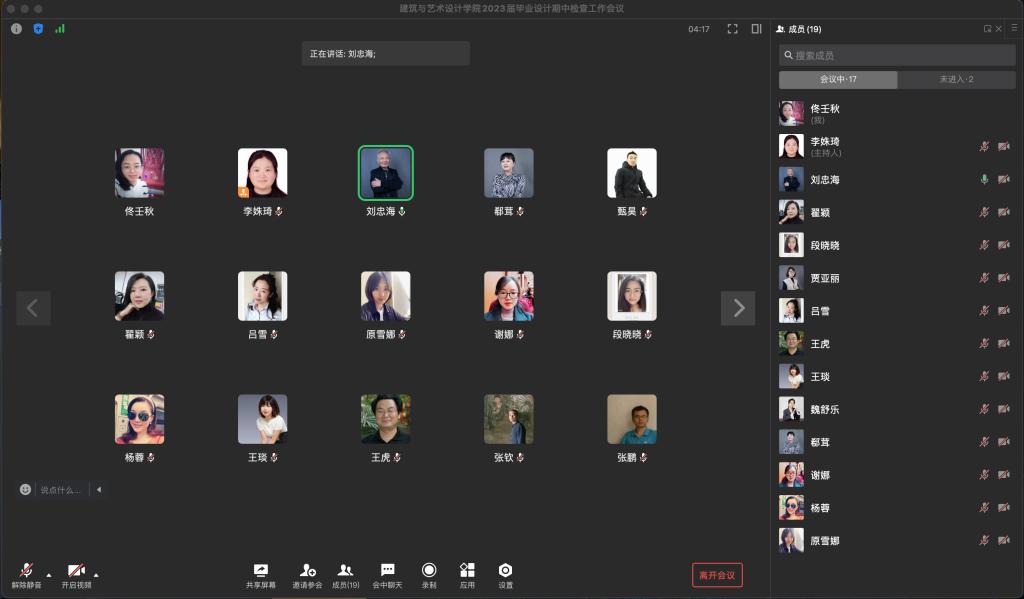Expand audio options arrow beside 解除静音
The width and height of the screenshot is (1024, 599).
[48, 576]
